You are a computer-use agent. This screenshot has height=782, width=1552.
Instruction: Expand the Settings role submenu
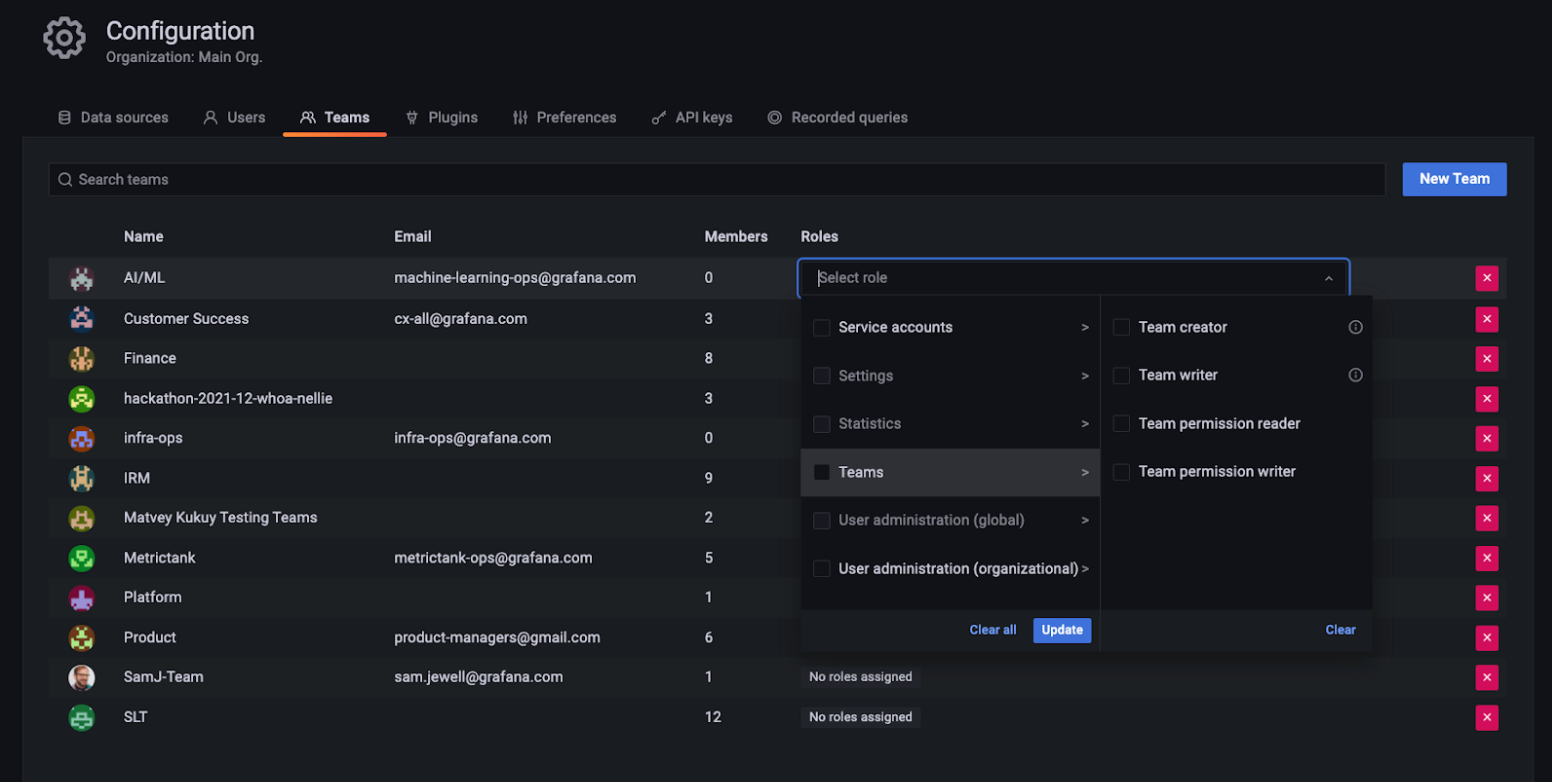tap(1085, 375)
